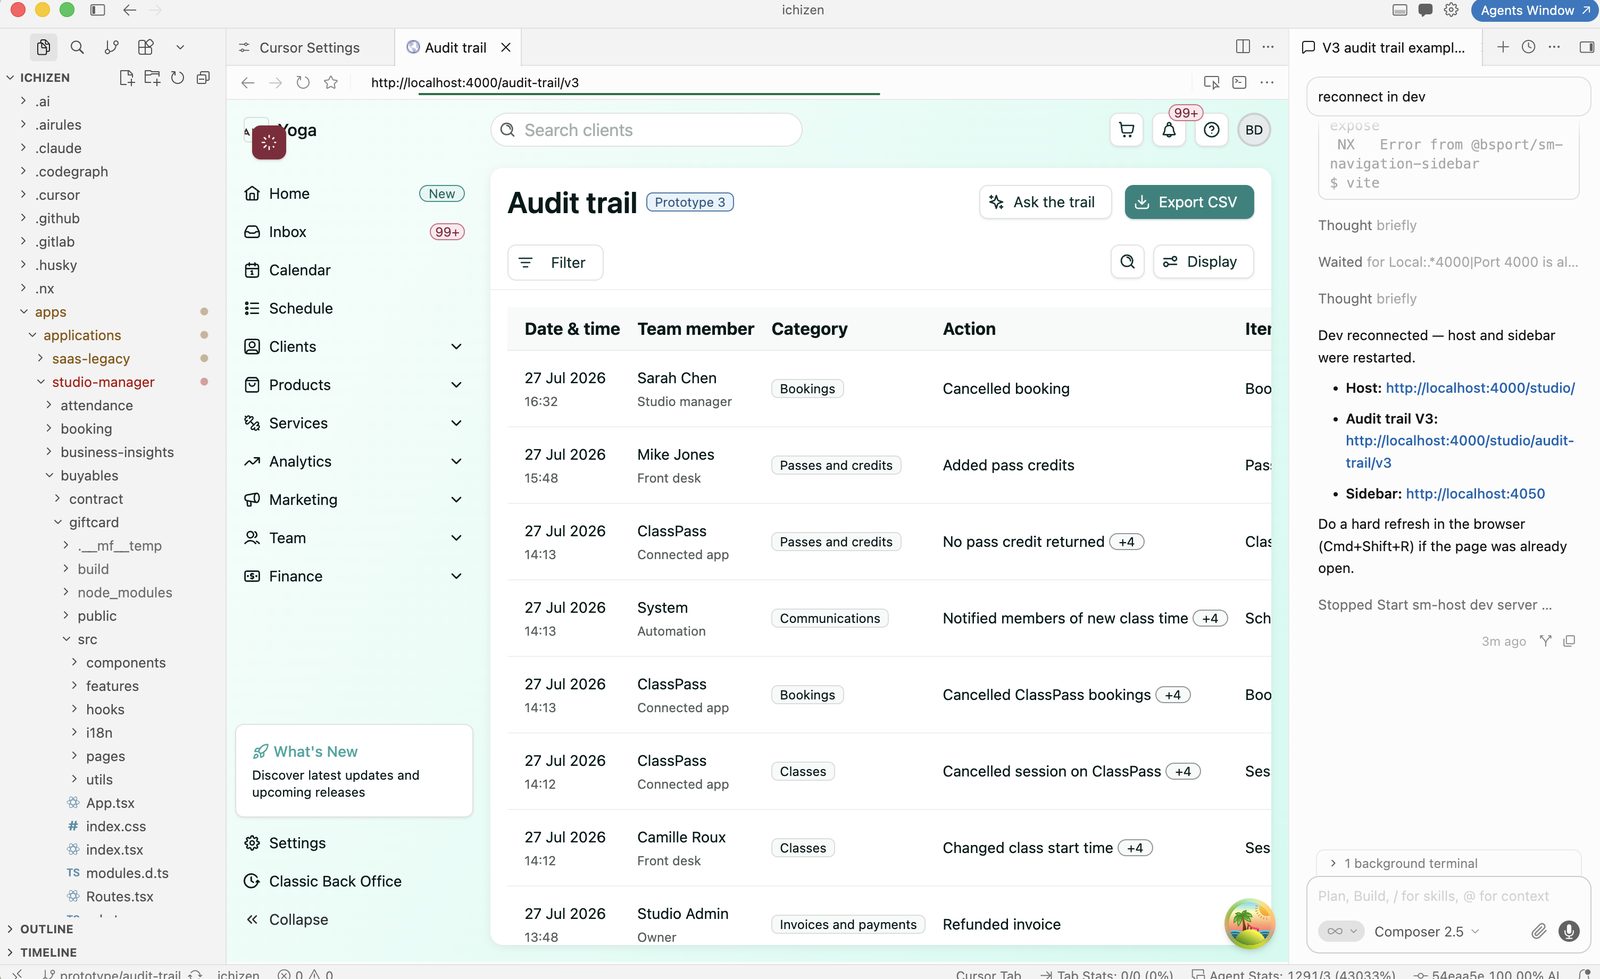Expand the Finance menu chevron

[456, 576]
